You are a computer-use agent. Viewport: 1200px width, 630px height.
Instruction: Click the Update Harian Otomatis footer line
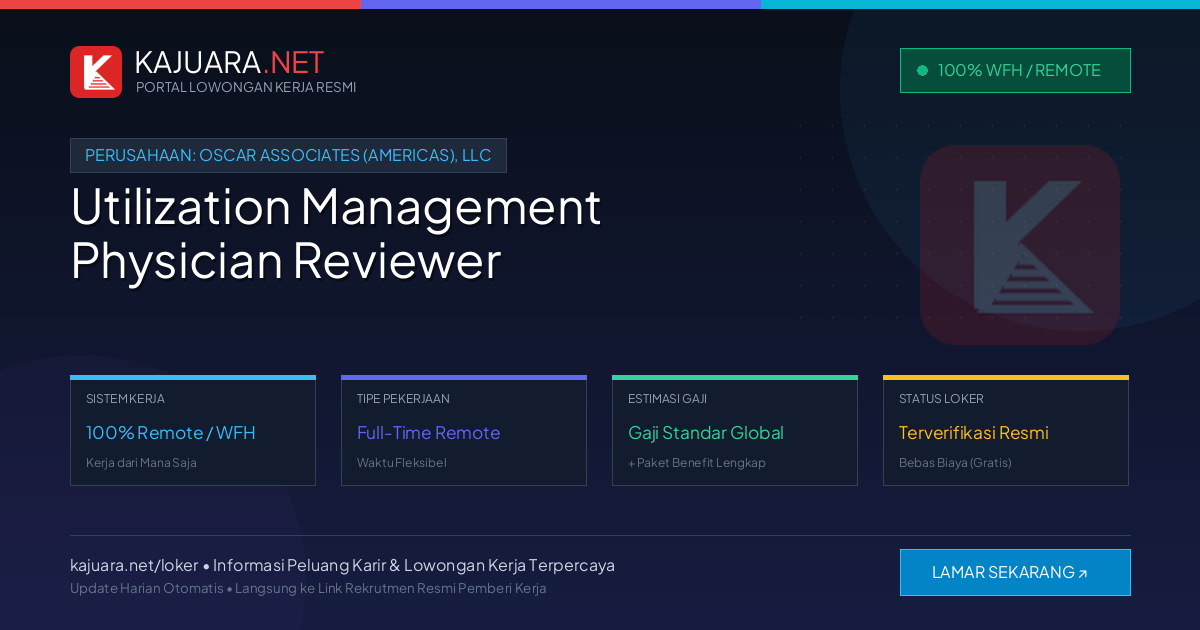pyautogui.click(x=308, y=588)
